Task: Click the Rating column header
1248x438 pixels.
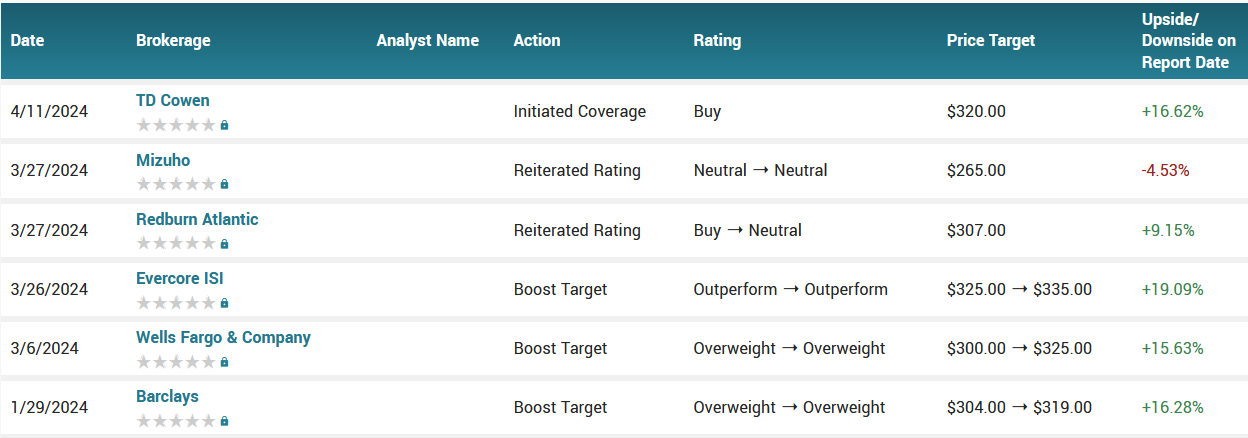Action: (717, 41)
